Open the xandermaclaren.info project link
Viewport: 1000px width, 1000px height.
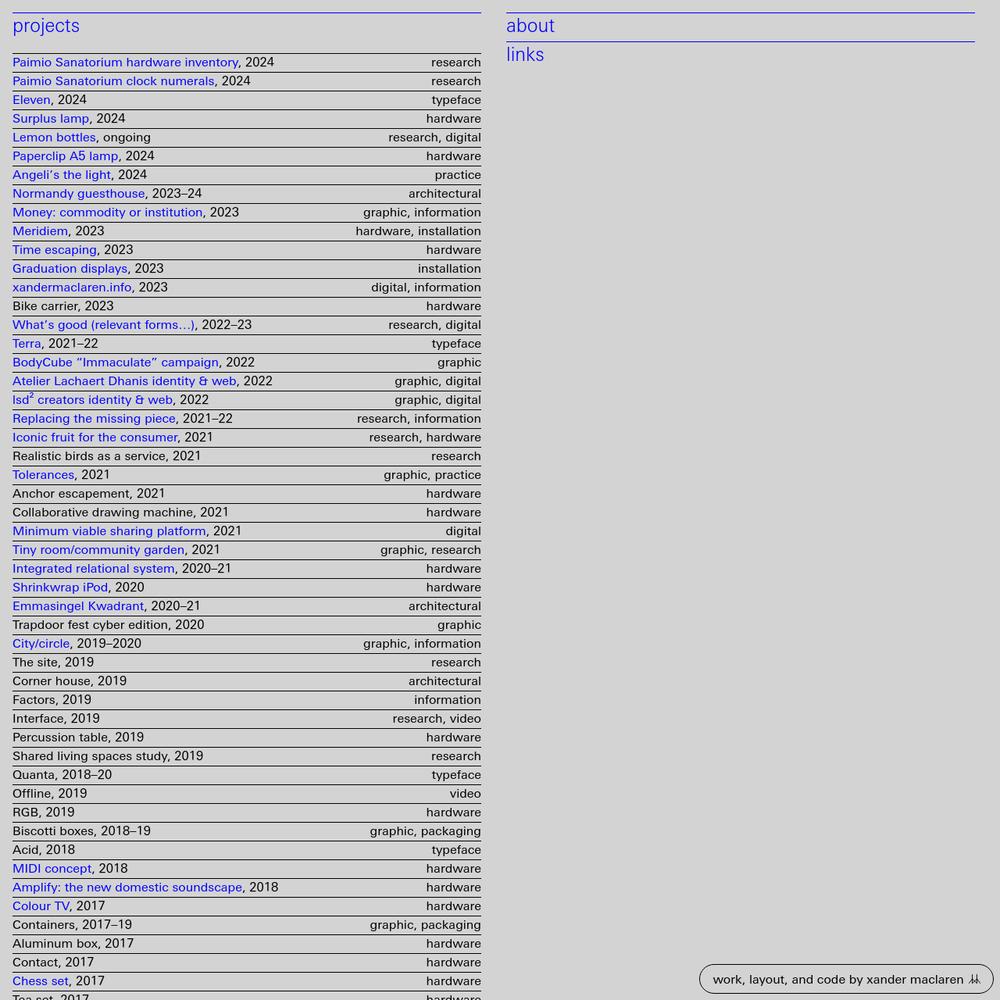tap(72, 288)
